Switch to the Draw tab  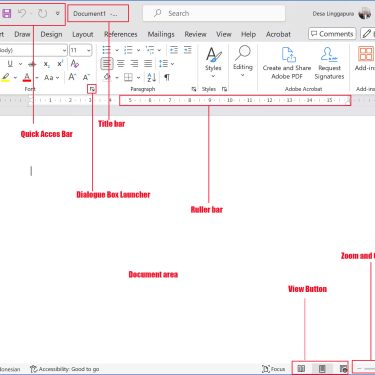click(22, 34)
